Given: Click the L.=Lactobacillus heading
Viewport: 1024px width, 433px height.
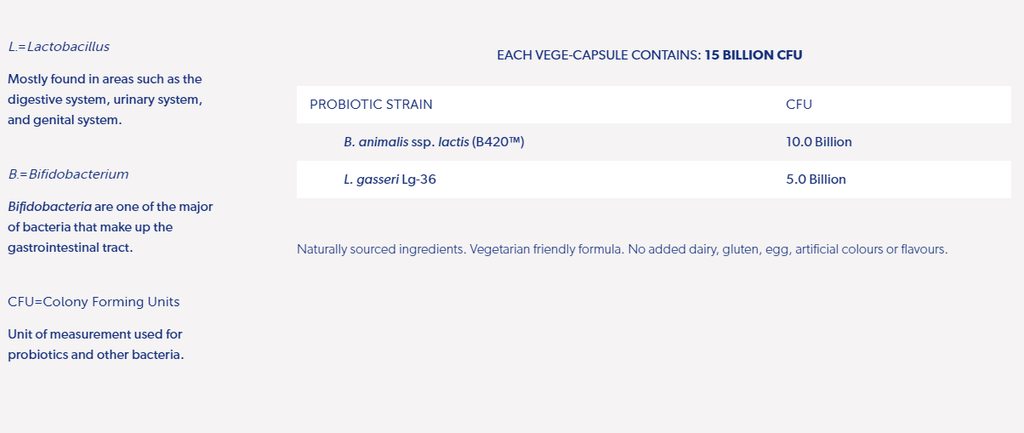Looking at the screenshot, I should [x=59, y=47].
